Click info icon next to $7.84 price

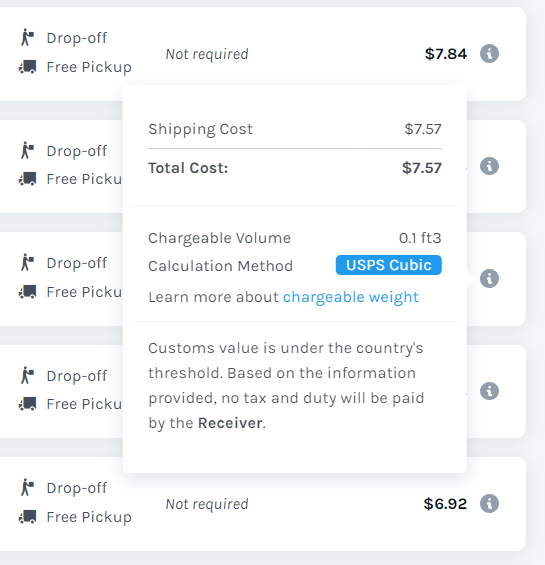489,54
